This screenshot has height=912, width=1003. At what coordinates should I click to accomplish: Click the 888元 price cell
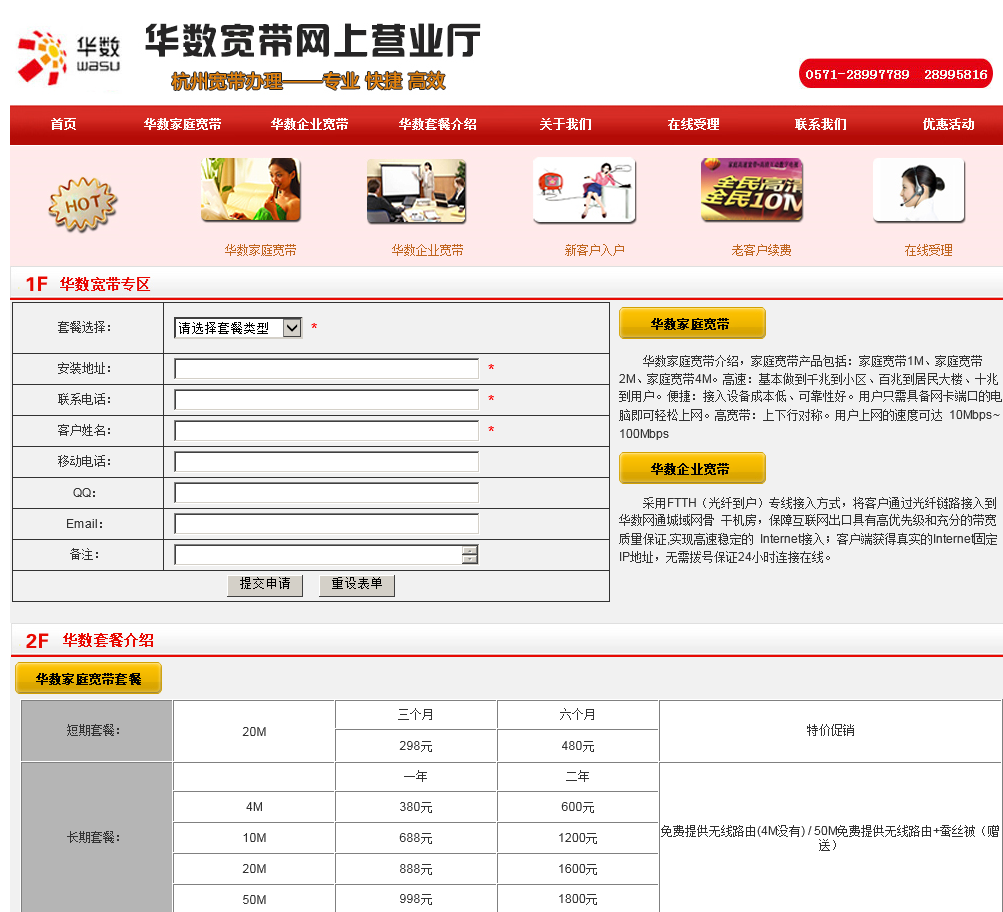[x=416, y=869]
